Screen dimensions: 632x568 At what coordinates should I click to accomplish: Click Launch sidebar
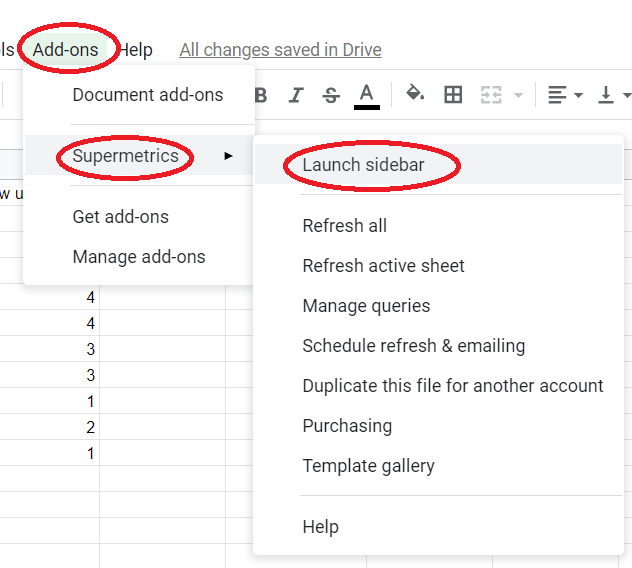(438, 164)
